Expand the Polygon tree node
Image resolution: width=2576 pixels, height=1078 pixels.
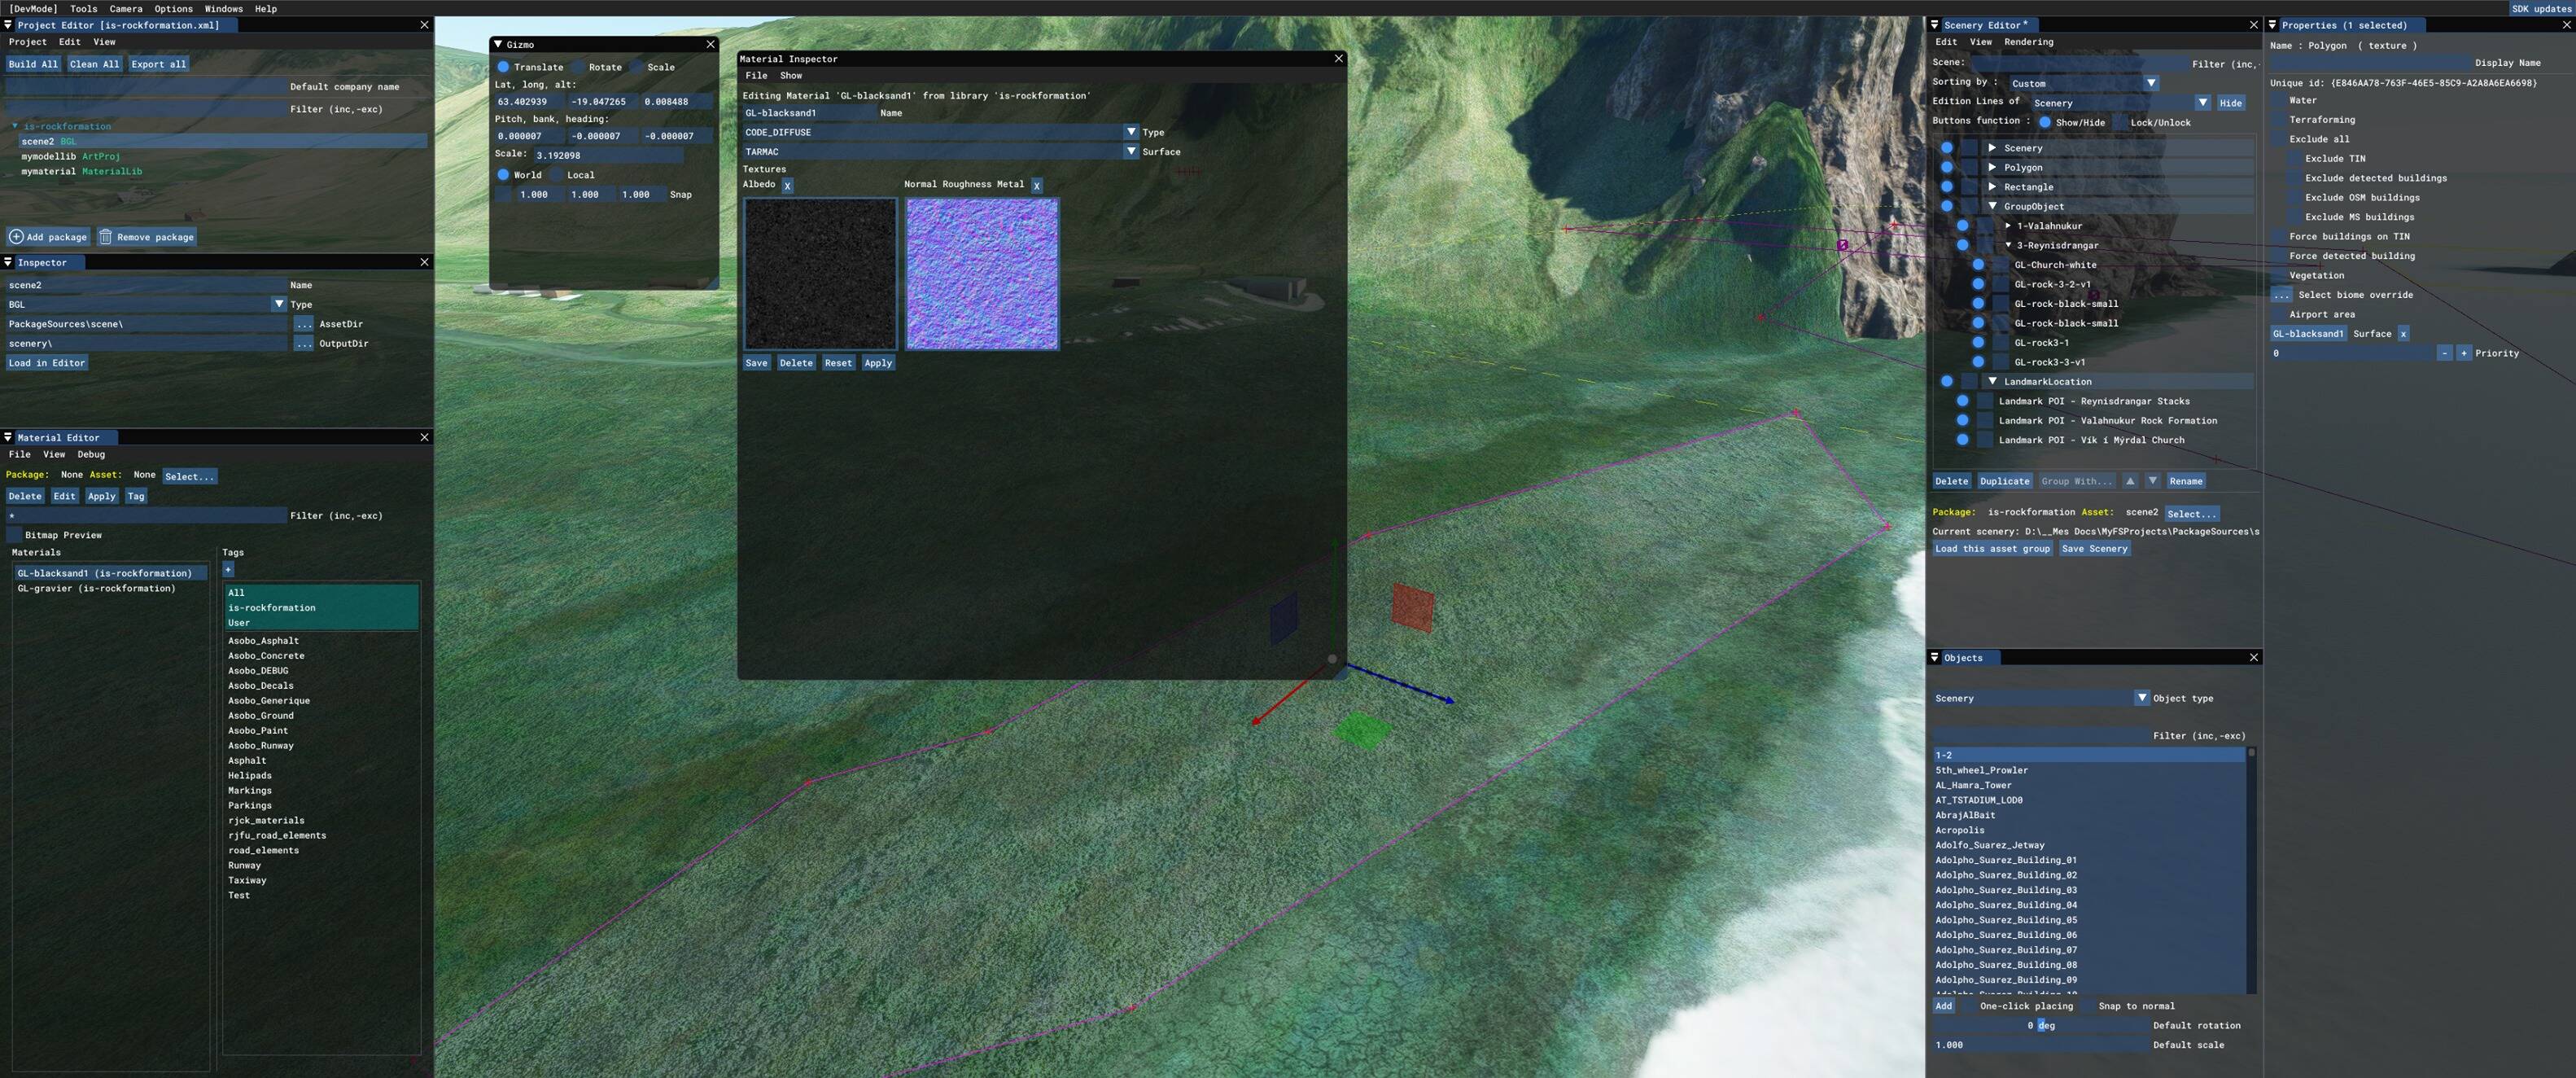(1992, 167)
